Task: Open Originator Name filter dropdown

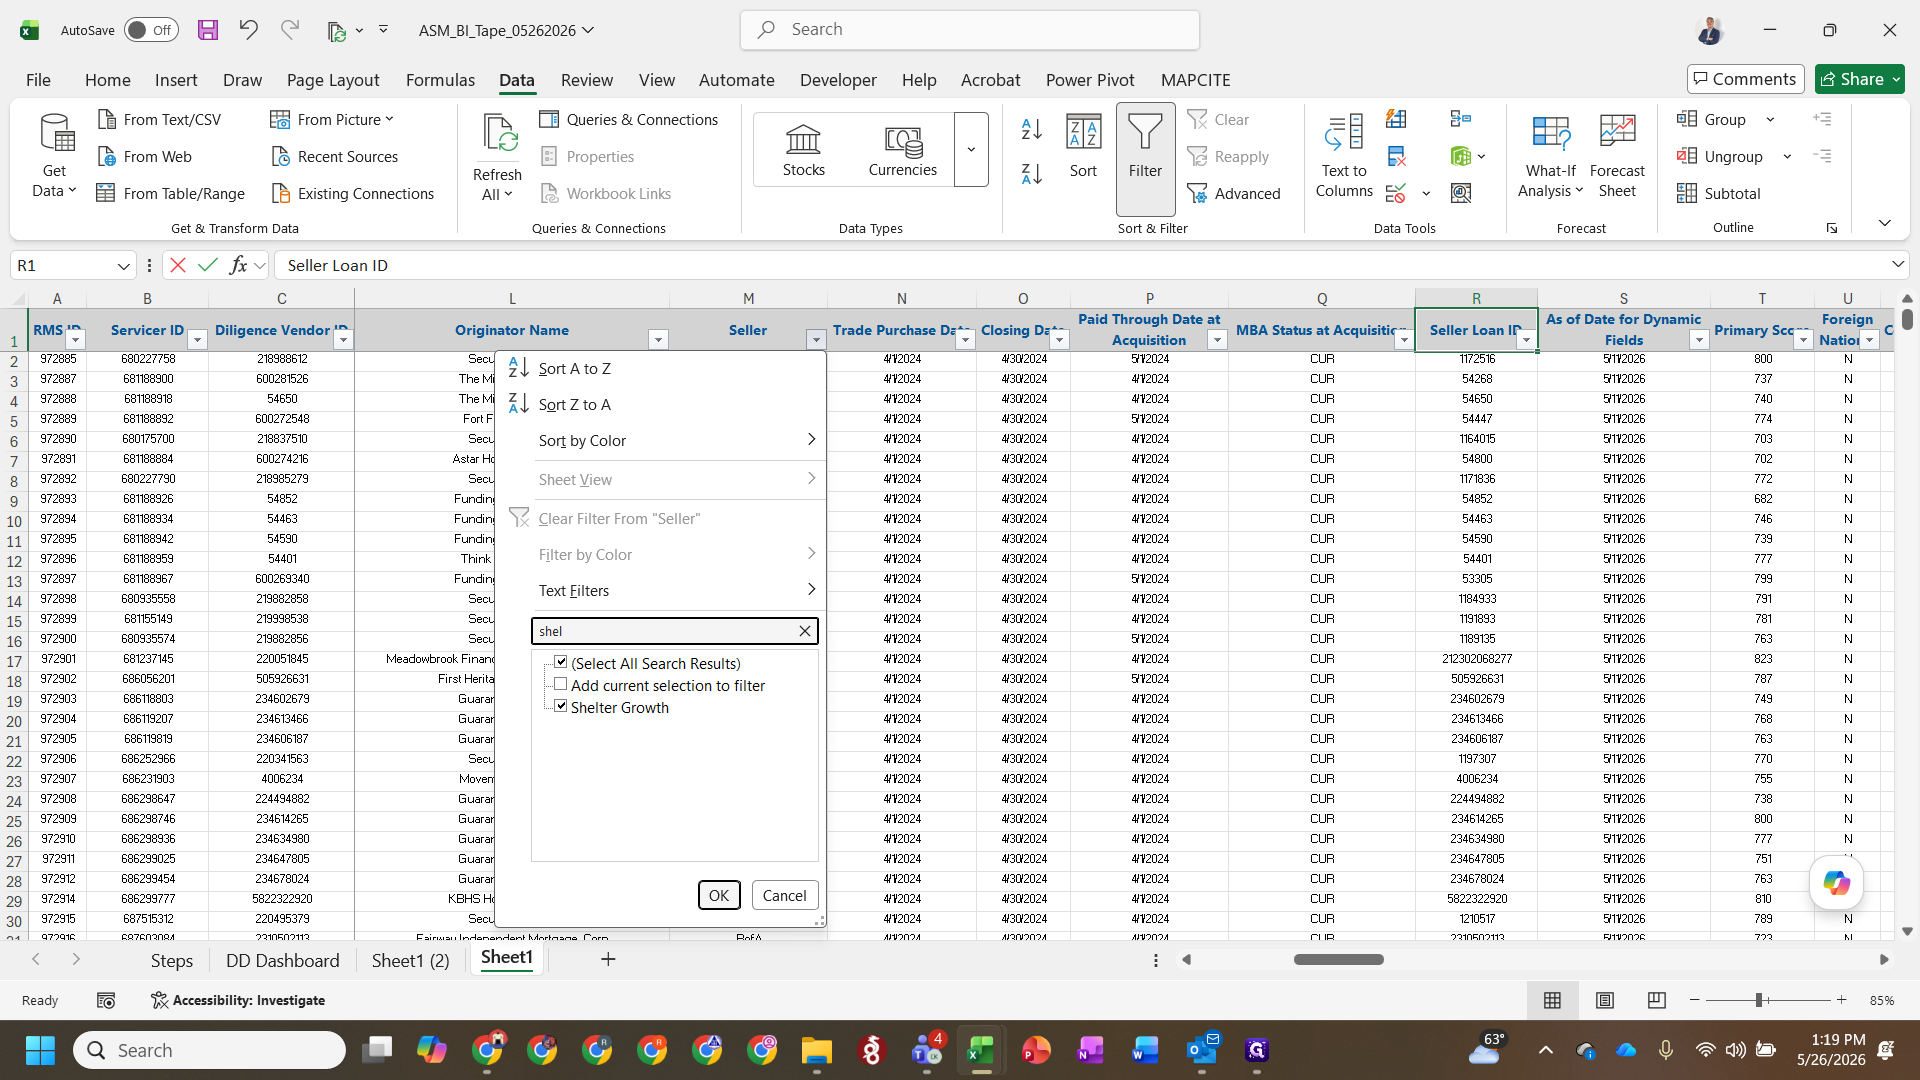Action: tap(658, 340)
